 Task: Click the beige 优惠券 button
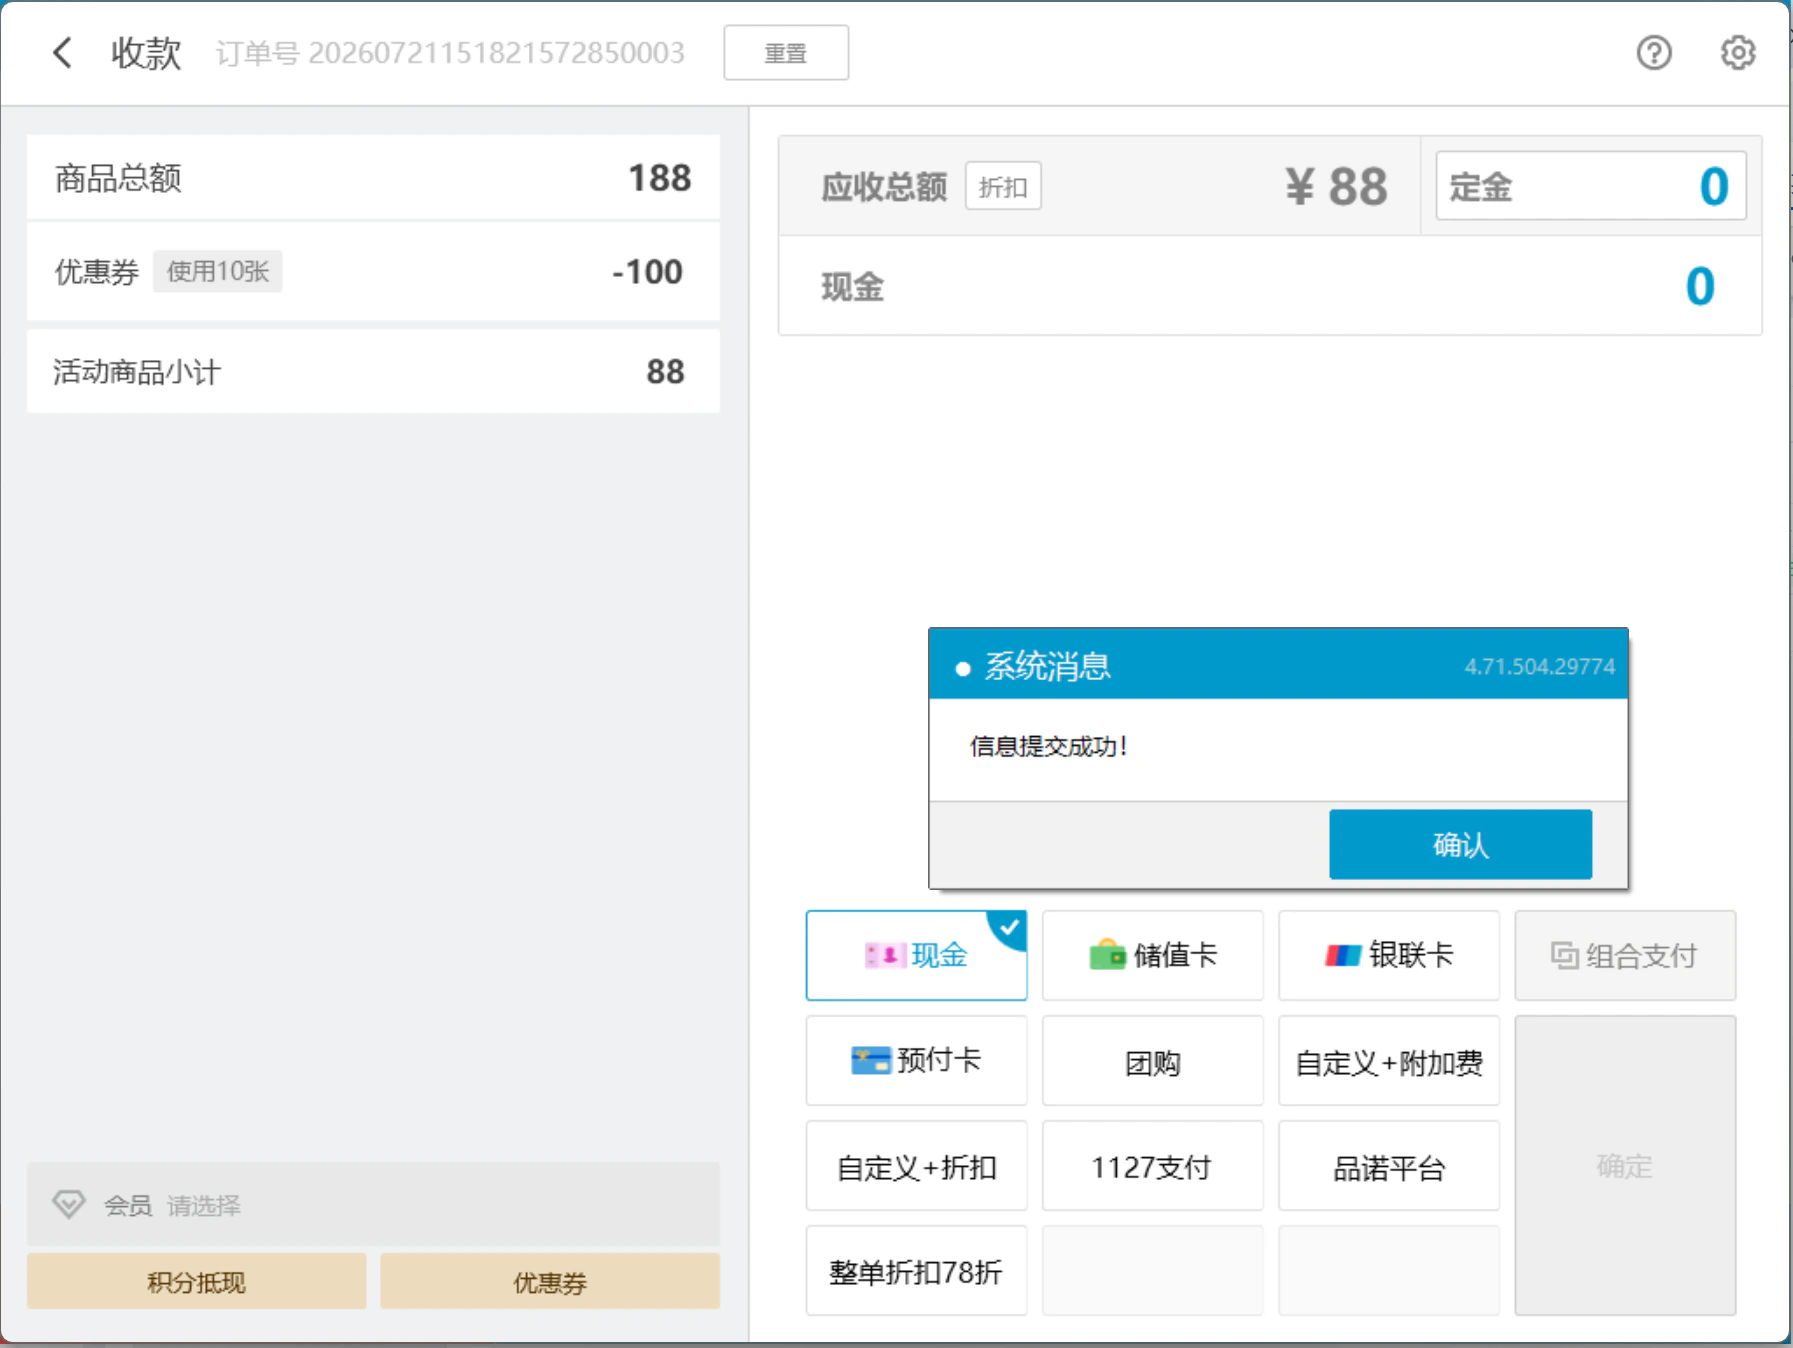(x=549, y=1281)
